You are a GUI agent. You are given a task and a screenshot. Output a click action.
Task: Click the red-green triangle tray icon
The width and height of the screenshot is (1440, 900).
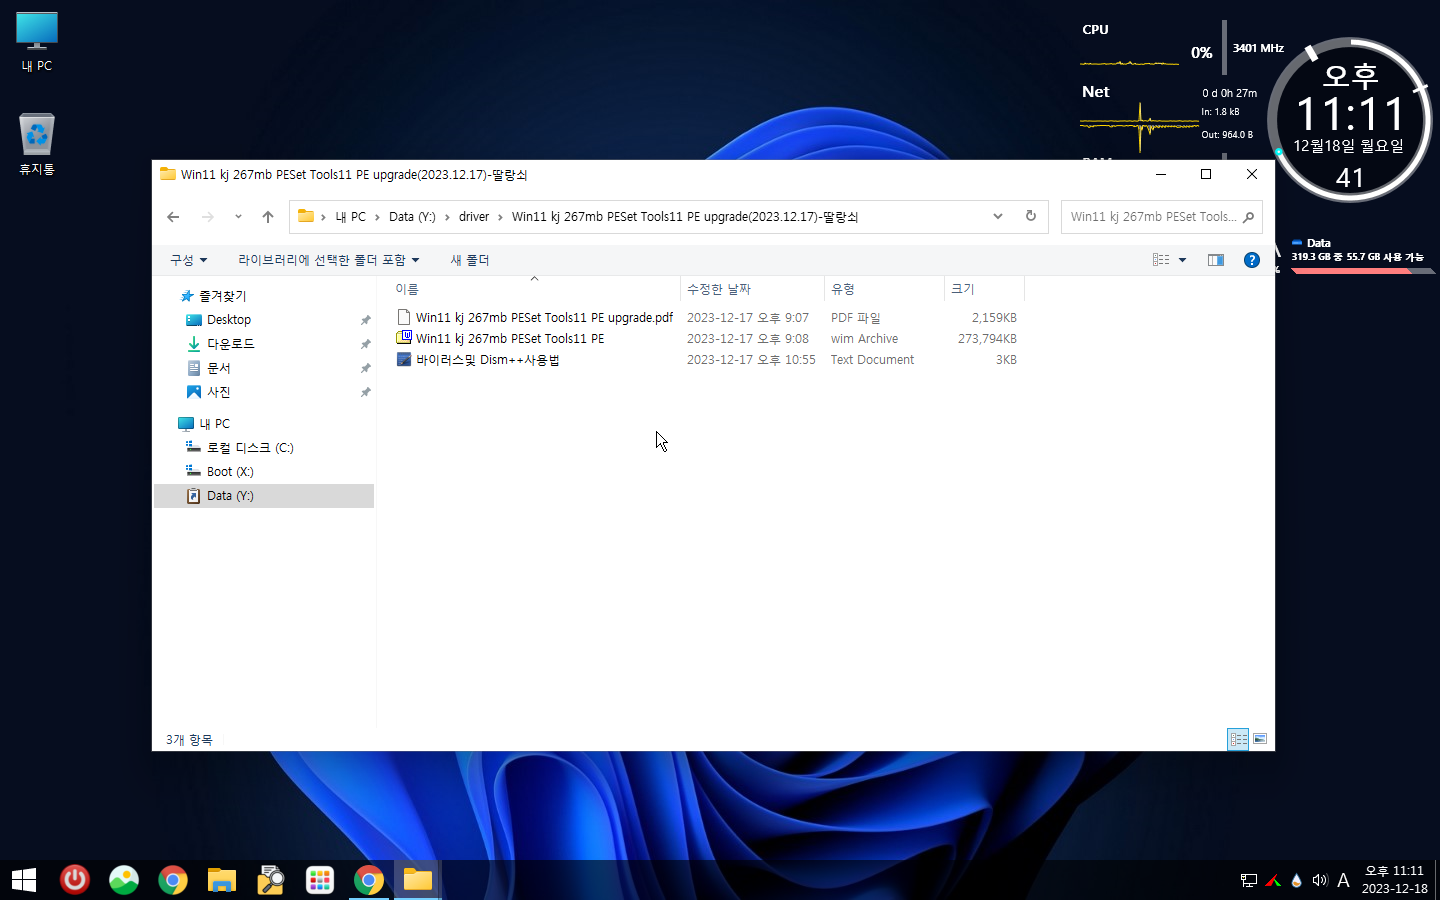pyautogui.click(x=1273, y=881)
